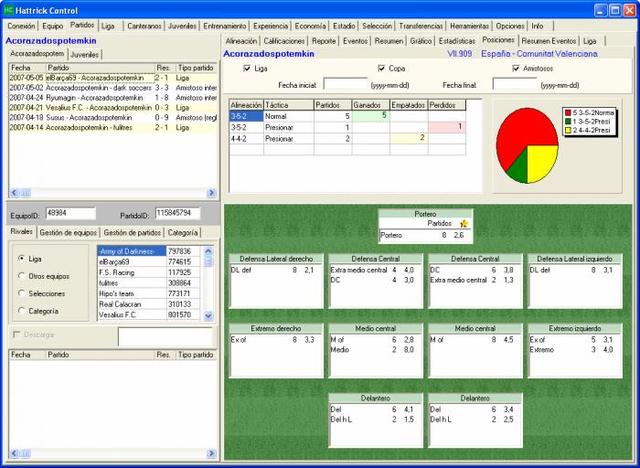Viewport: 640px width, 468px height.
Task: Click the EquipoID input field
Action: (x=70, y=213)
